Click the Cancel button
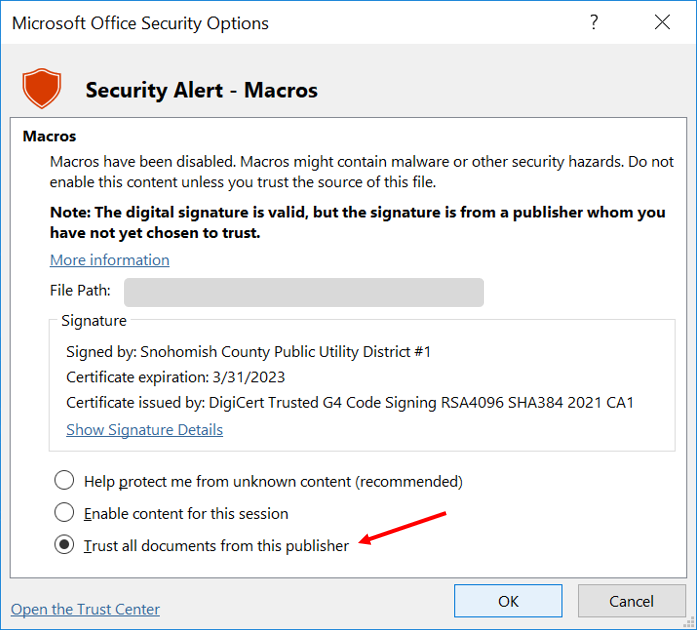Screen dimensions: 700x630 click(x=631, y=601)
